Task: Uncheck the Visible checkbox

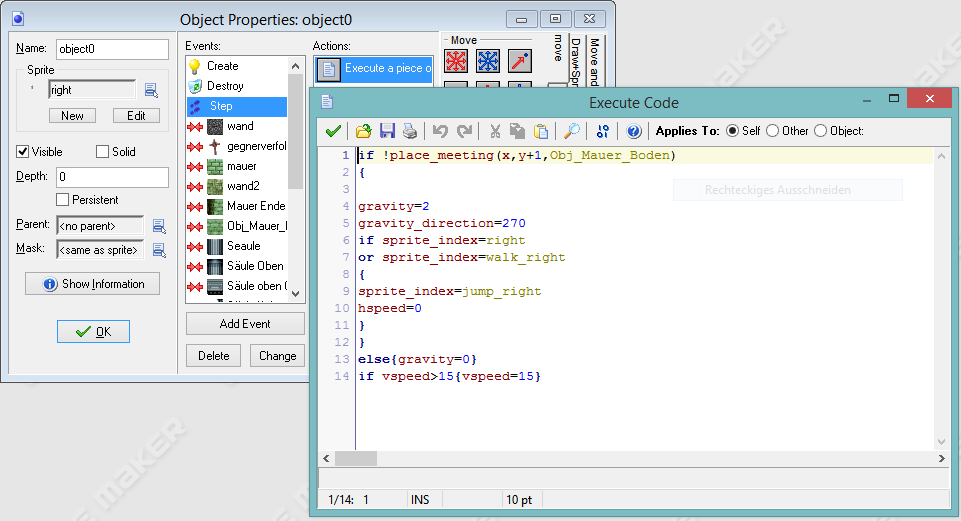Action: [23, 152]
